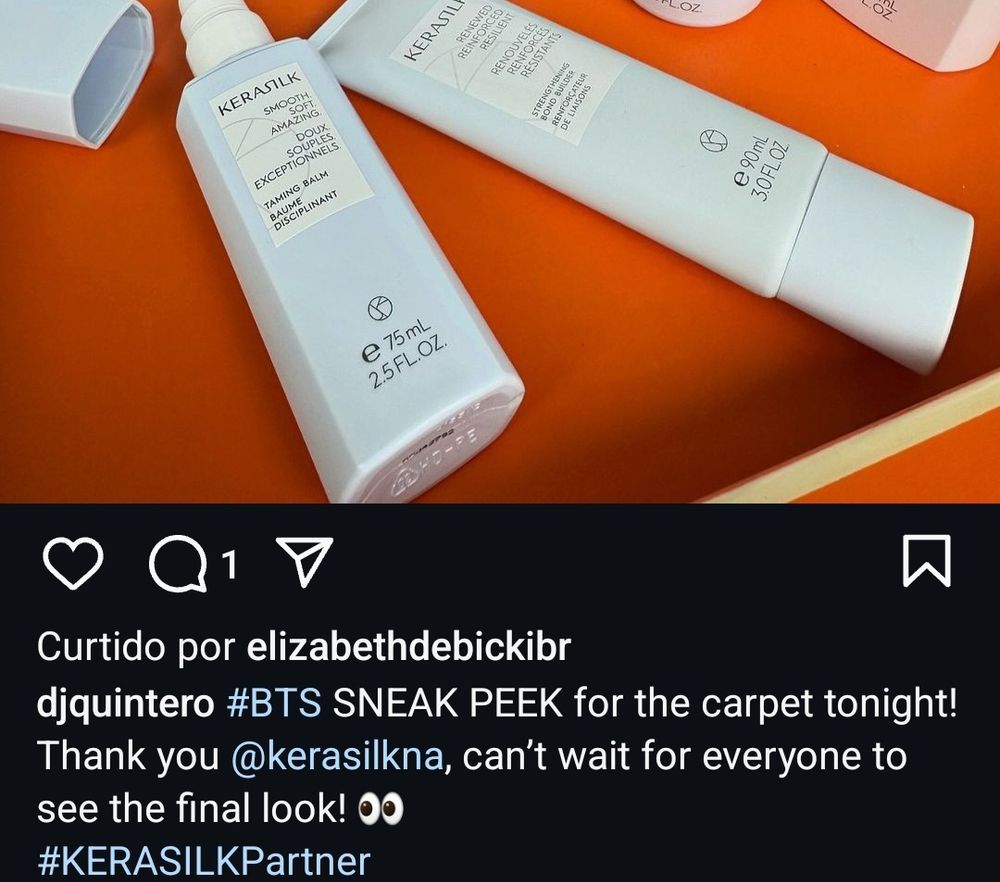Image resolution: width=1000 pixels, height=882 pixels.
Task: Open the #KERASILKPartner hashtag
Action: [x=203, y=861]
